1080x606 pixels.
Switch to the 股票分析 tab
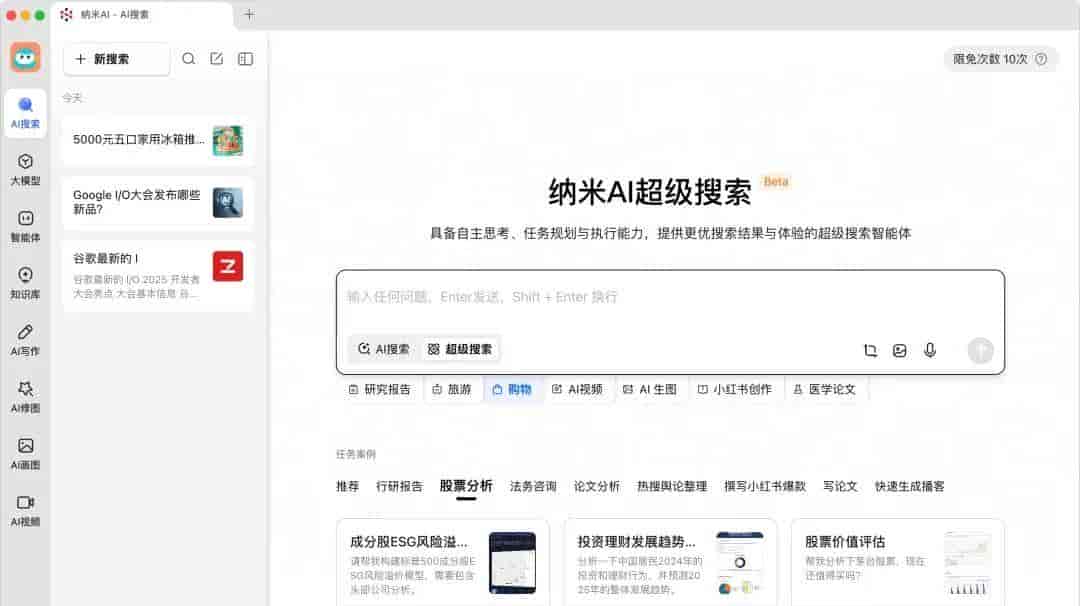(466, 486)
